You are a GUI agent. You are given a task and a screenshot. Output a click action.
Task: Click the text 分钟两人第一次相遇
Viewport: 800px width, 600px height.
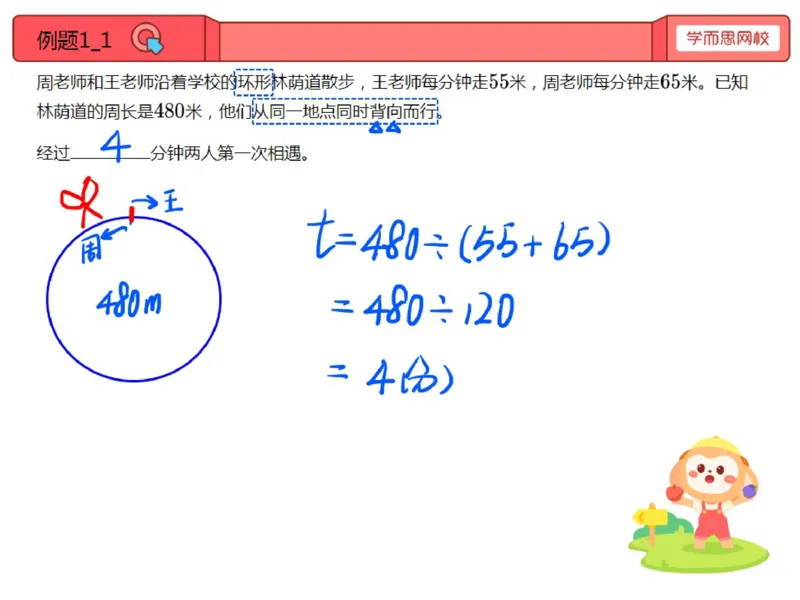(x=226, y=153)
